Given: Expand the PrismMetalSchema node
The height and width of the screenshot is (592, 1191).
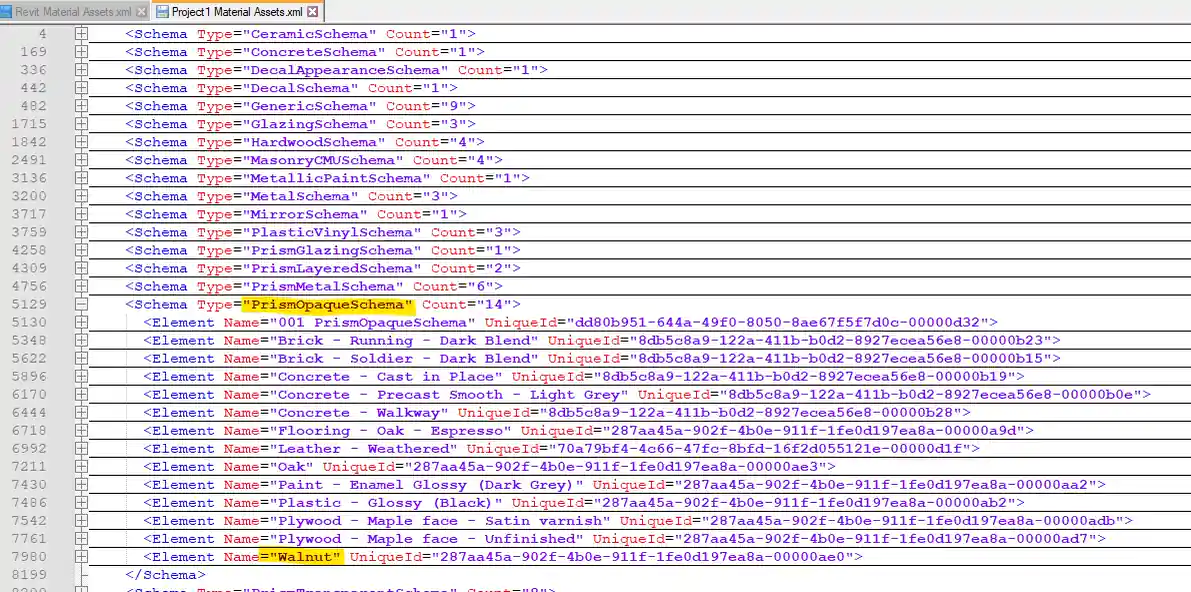Looking at the screenshot, I should (x=81, y=286).
